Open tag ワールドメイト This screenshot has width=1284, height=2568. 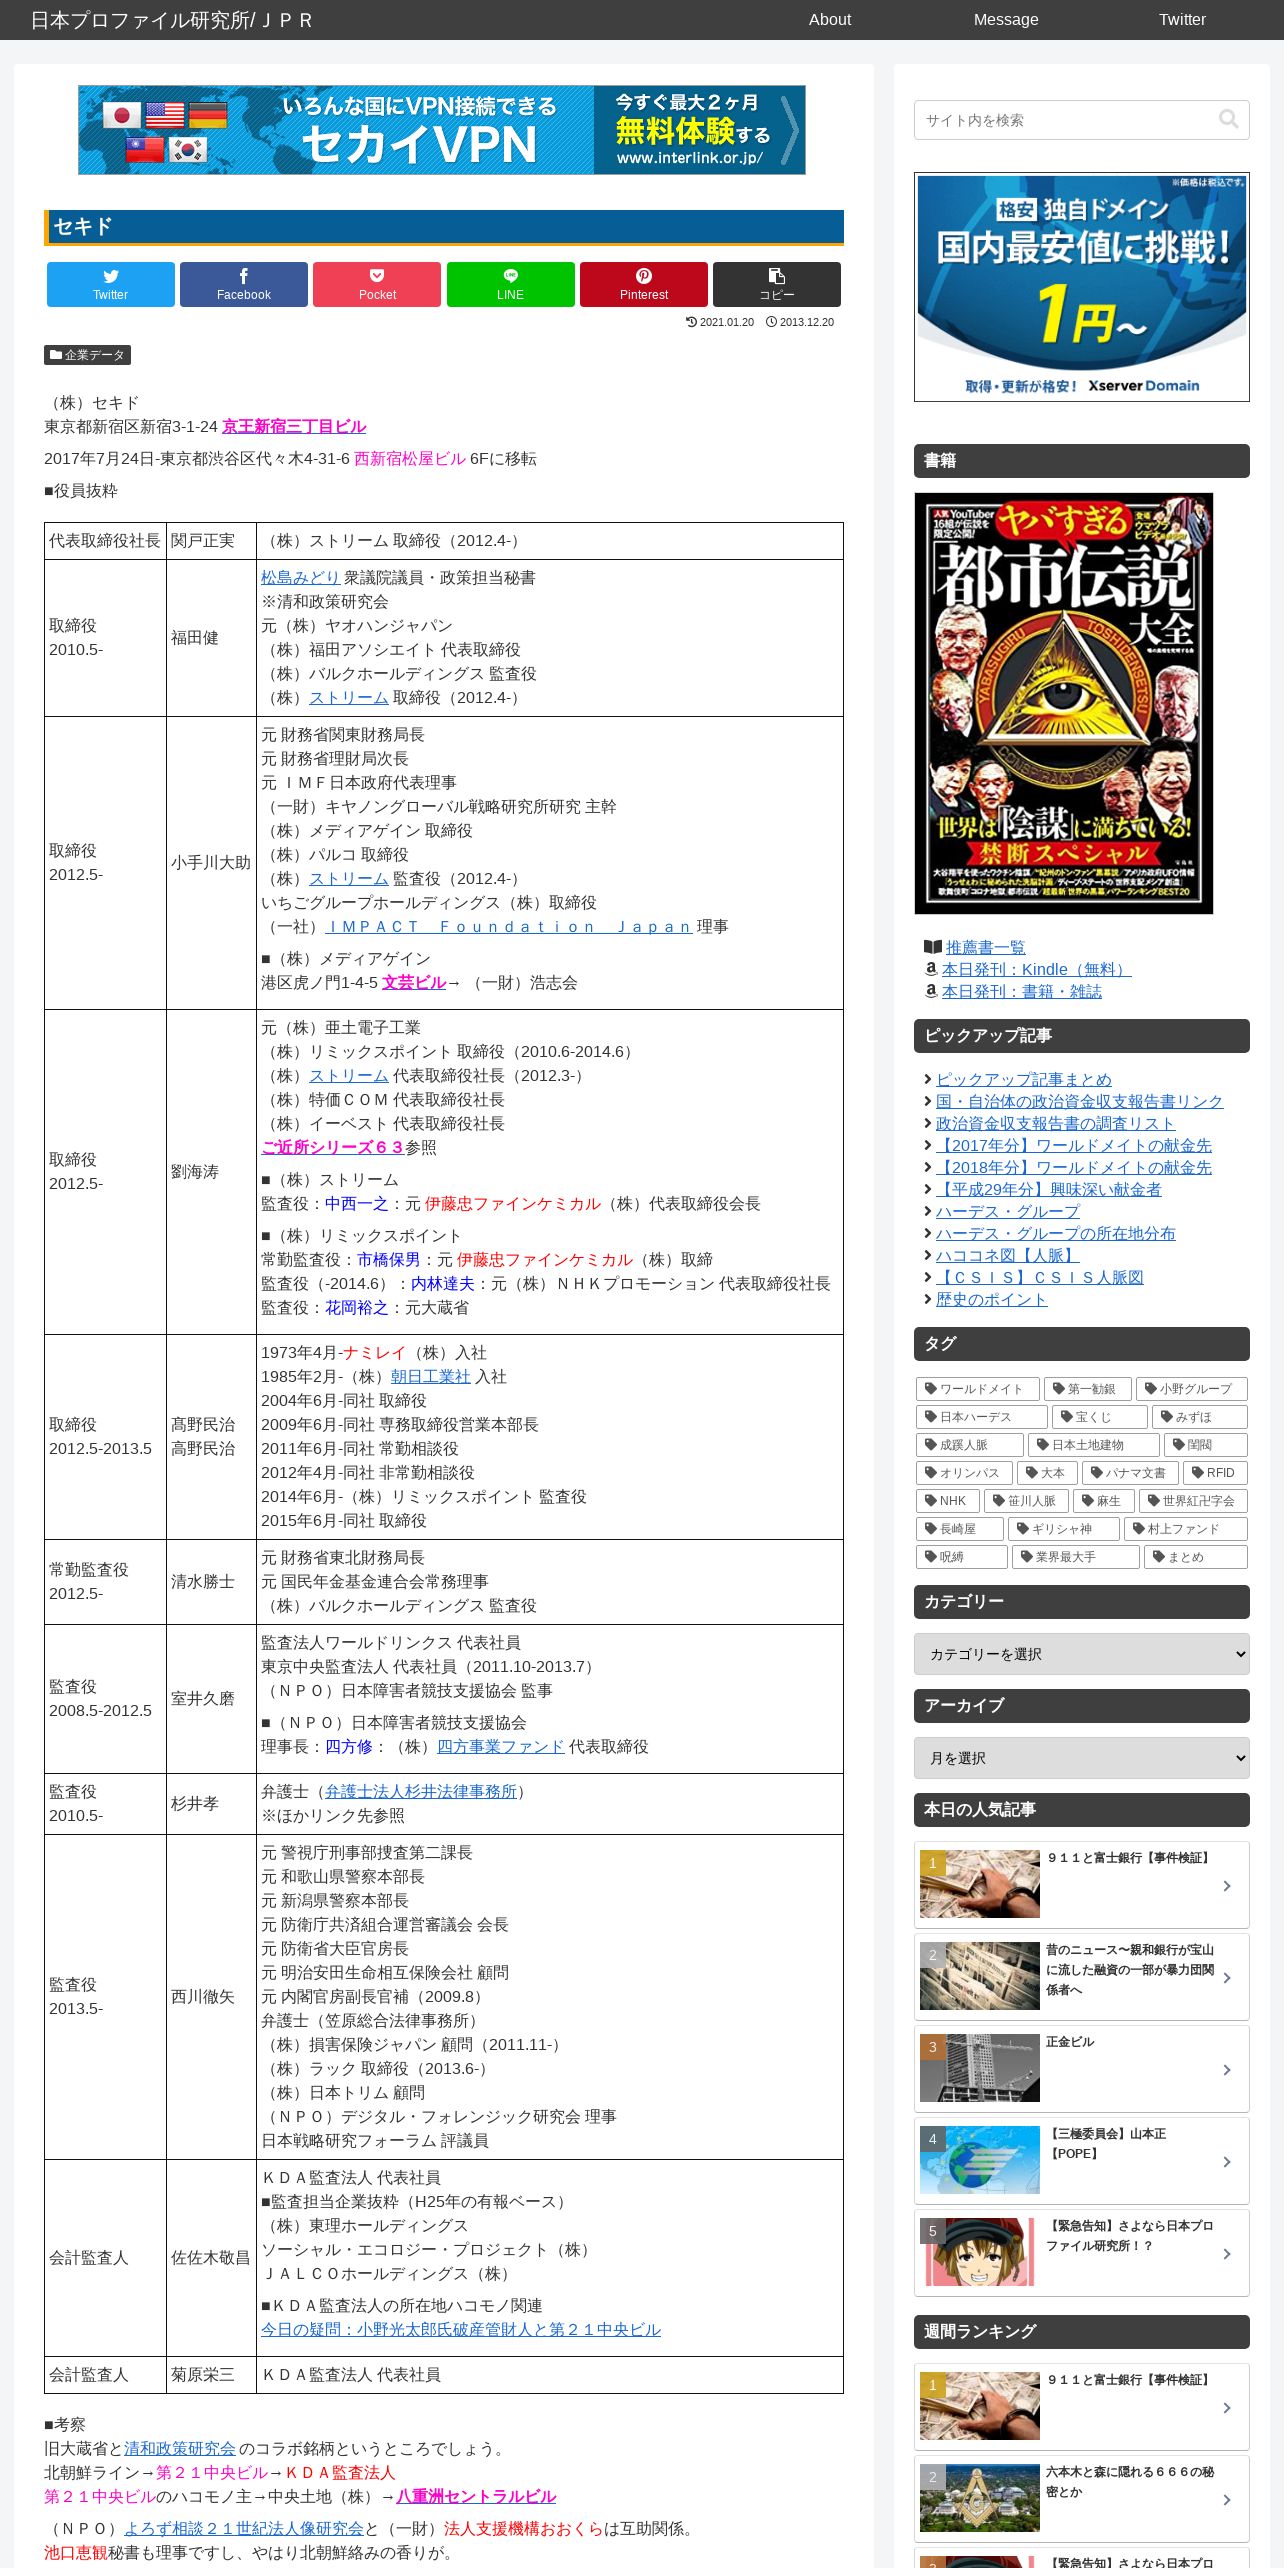(978, 1389)
